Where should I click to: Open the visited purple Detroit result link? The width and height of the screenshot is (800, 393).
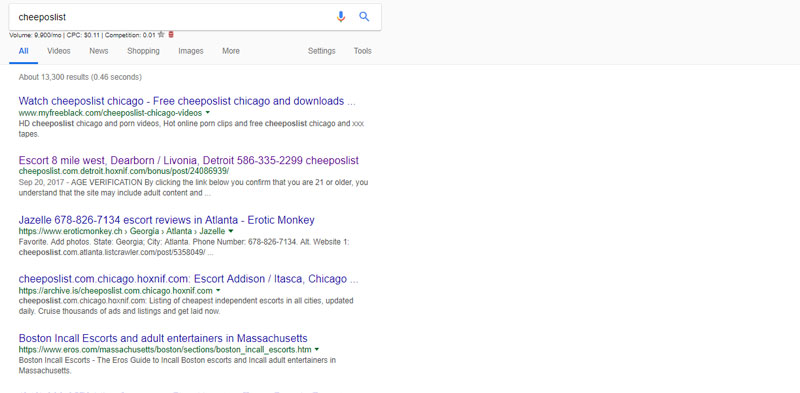coord(188,160)
